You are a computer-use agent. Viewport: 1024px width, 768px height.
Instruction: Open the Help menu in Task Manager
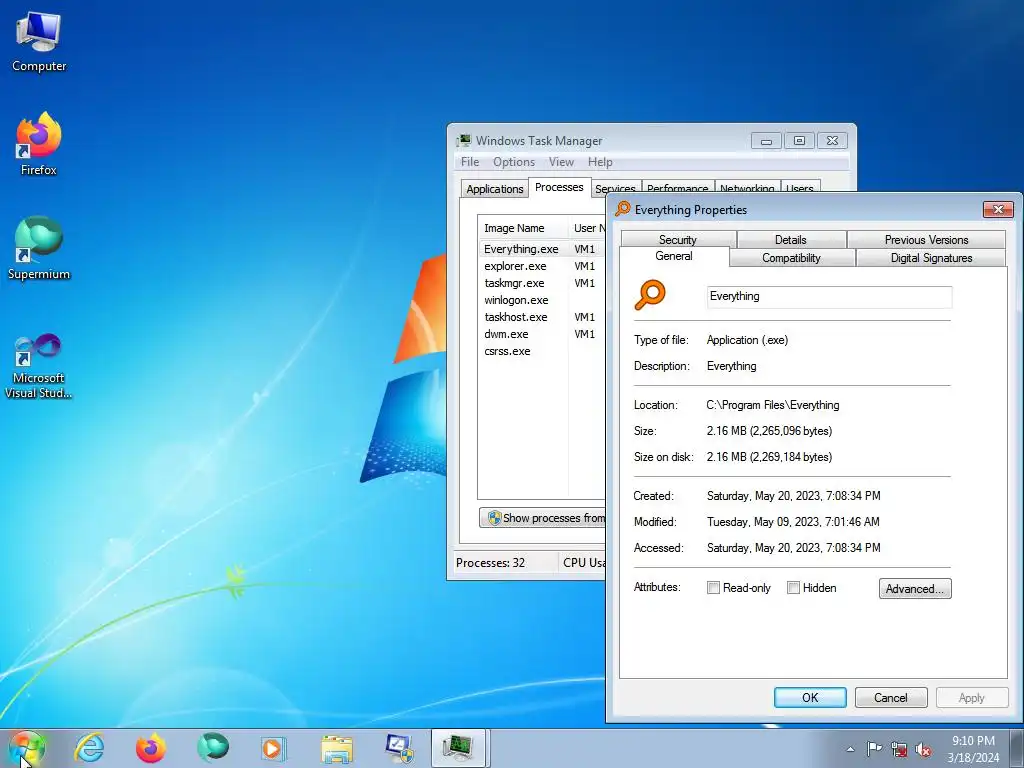(600, 162)
